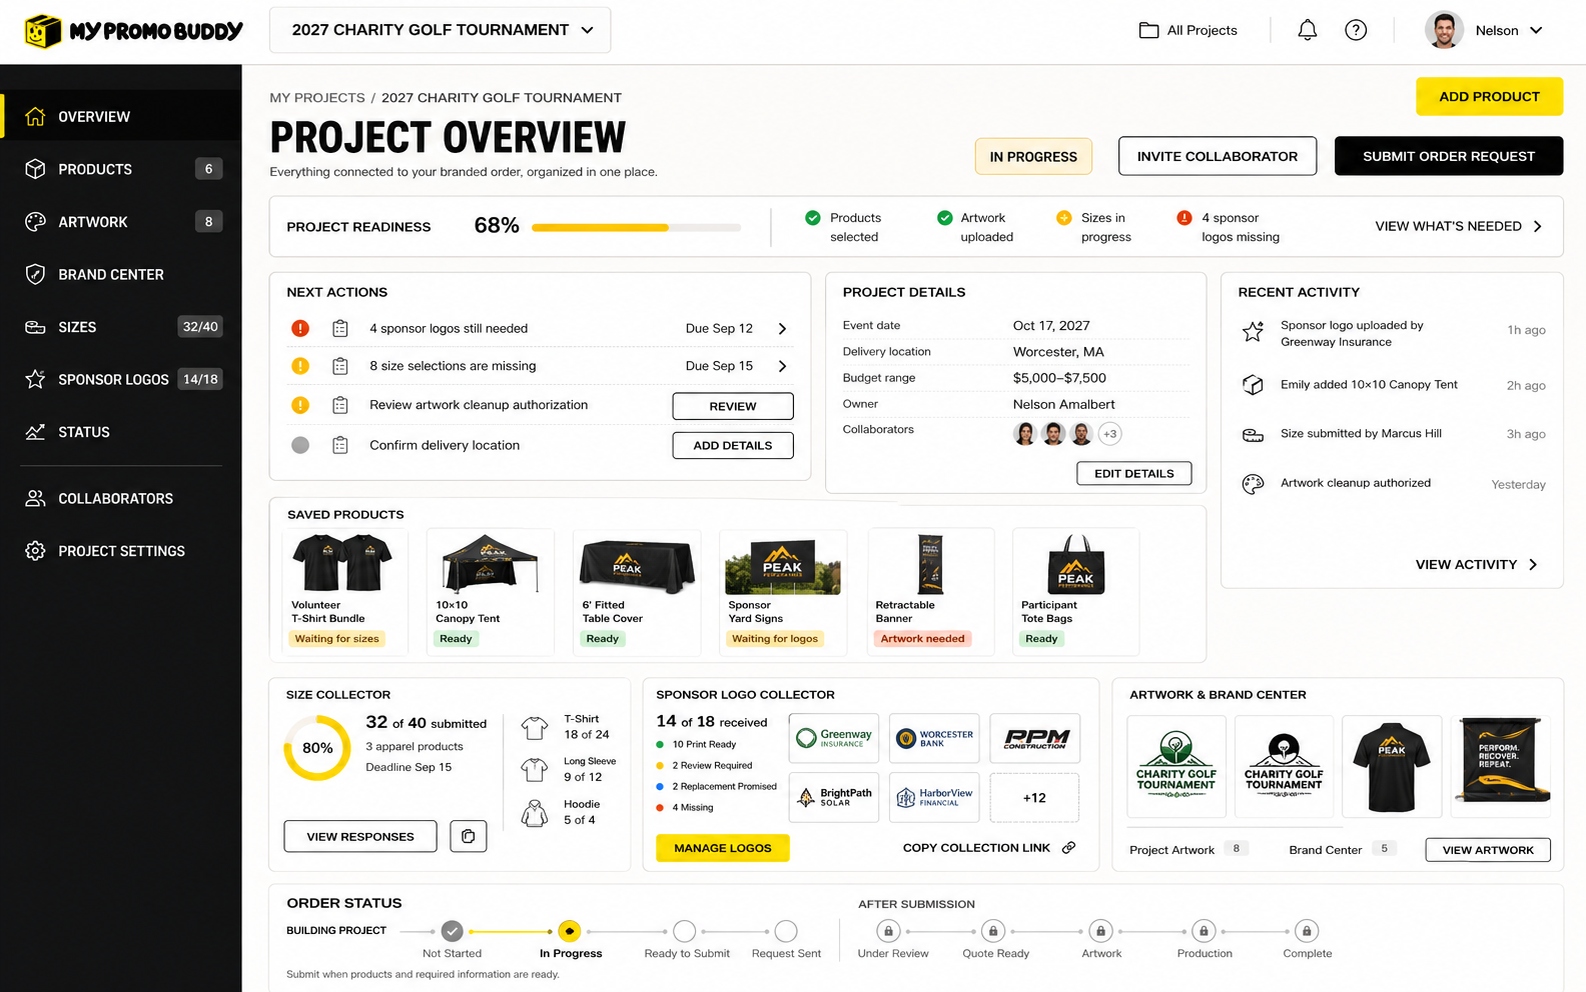Click the Manage Logos button

point(722,848)
